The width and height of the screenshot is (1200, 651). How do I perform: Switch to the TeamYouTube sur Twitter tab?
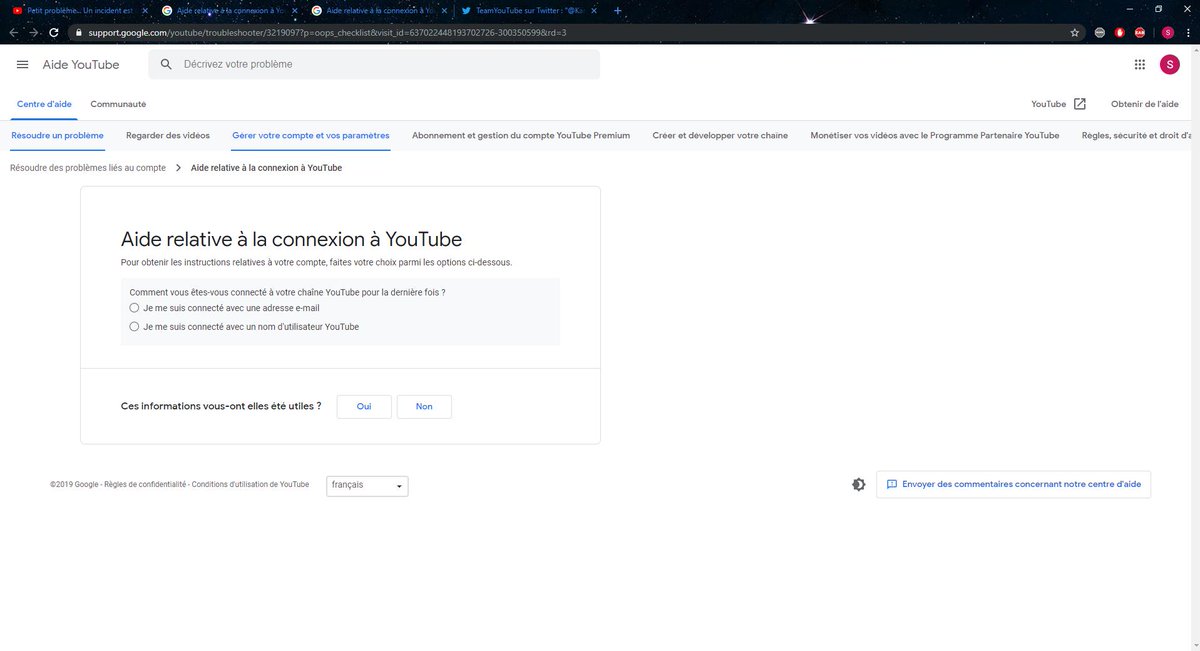531,10
